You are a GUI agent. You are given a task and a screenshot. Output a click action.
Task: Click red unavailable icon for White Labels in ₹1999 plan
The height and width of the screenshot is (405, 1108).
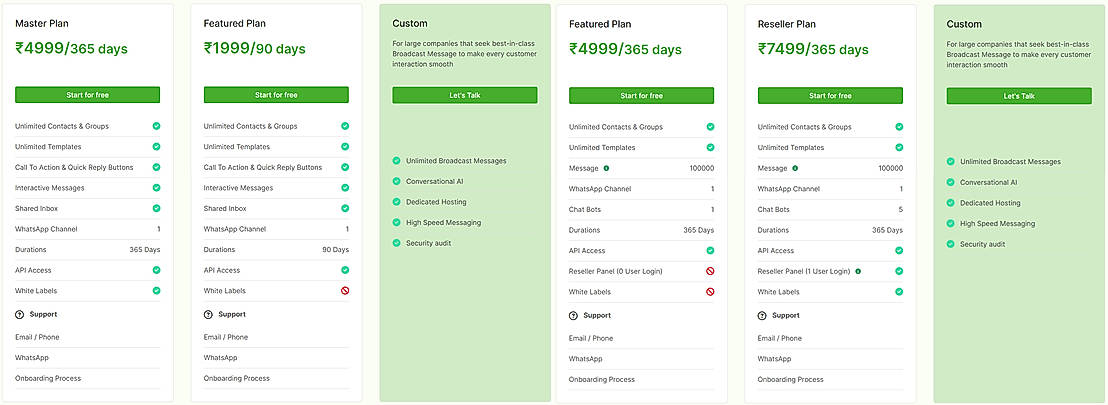pyautogui.click(x=344, y=291)
